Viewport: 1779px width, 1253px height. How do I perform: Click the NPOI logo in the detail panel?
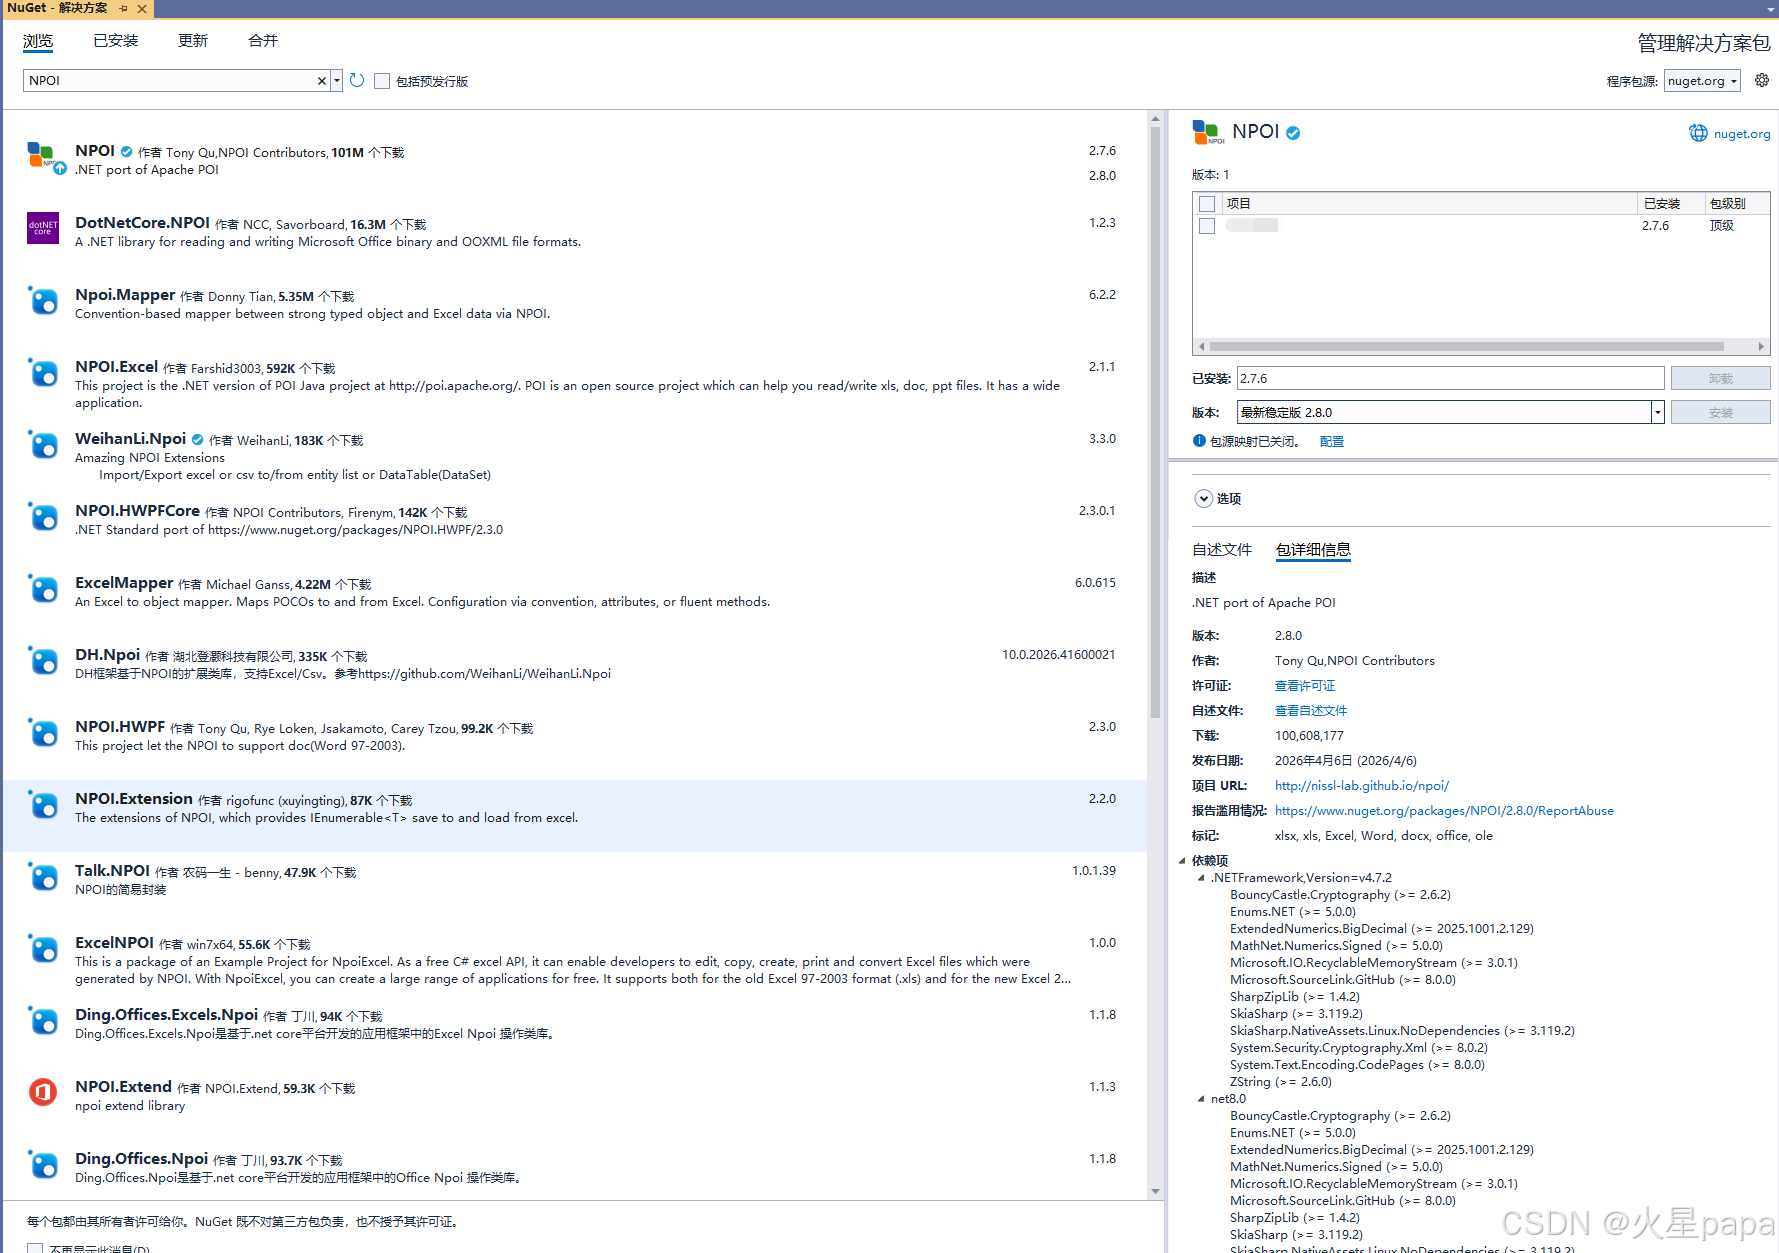[x=1207, y=132]
